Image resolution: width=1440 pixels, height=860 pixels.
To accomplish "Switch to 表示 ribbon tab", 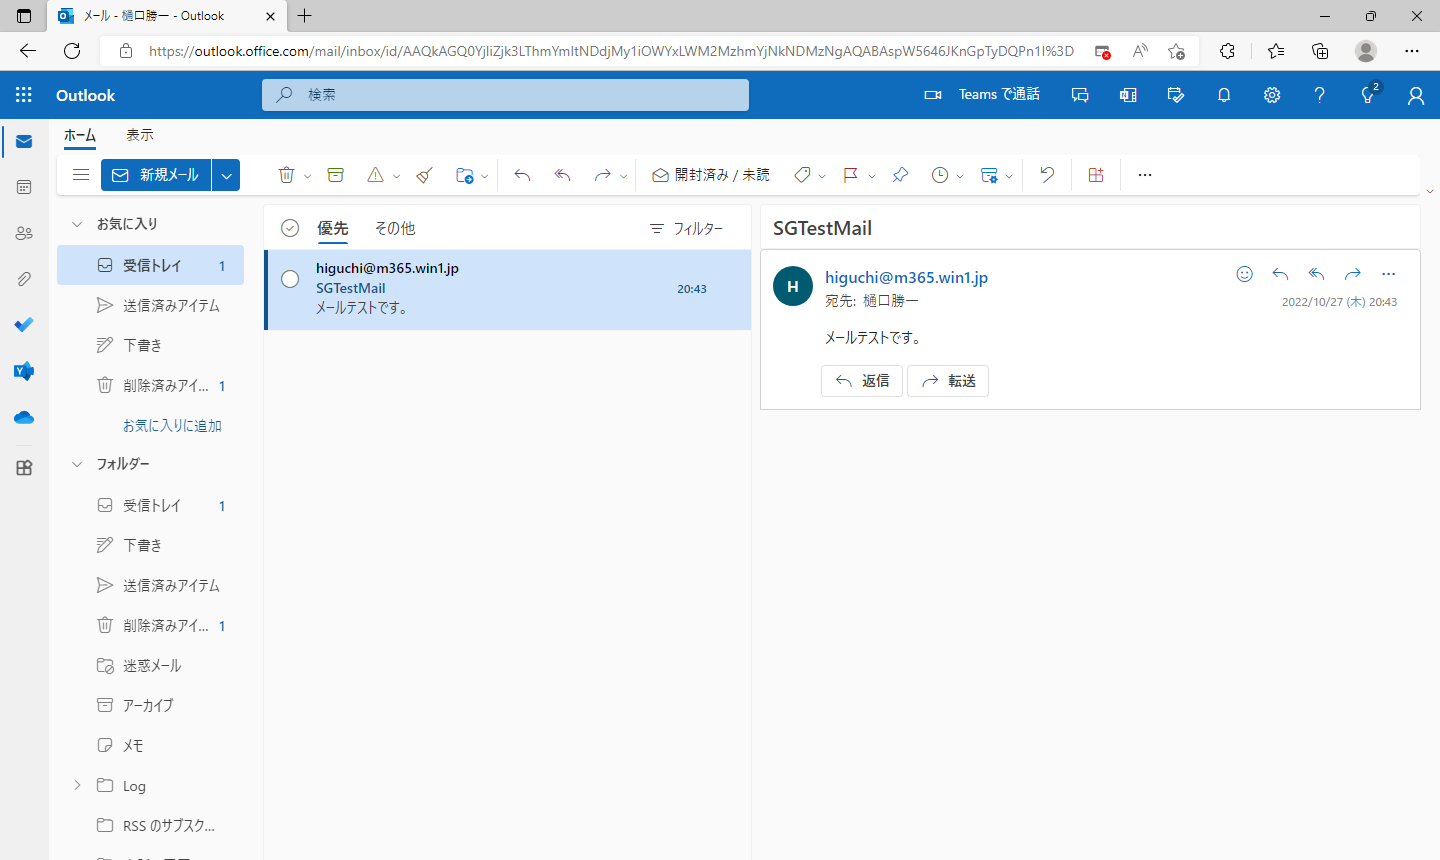I will (x=140, y=135).
